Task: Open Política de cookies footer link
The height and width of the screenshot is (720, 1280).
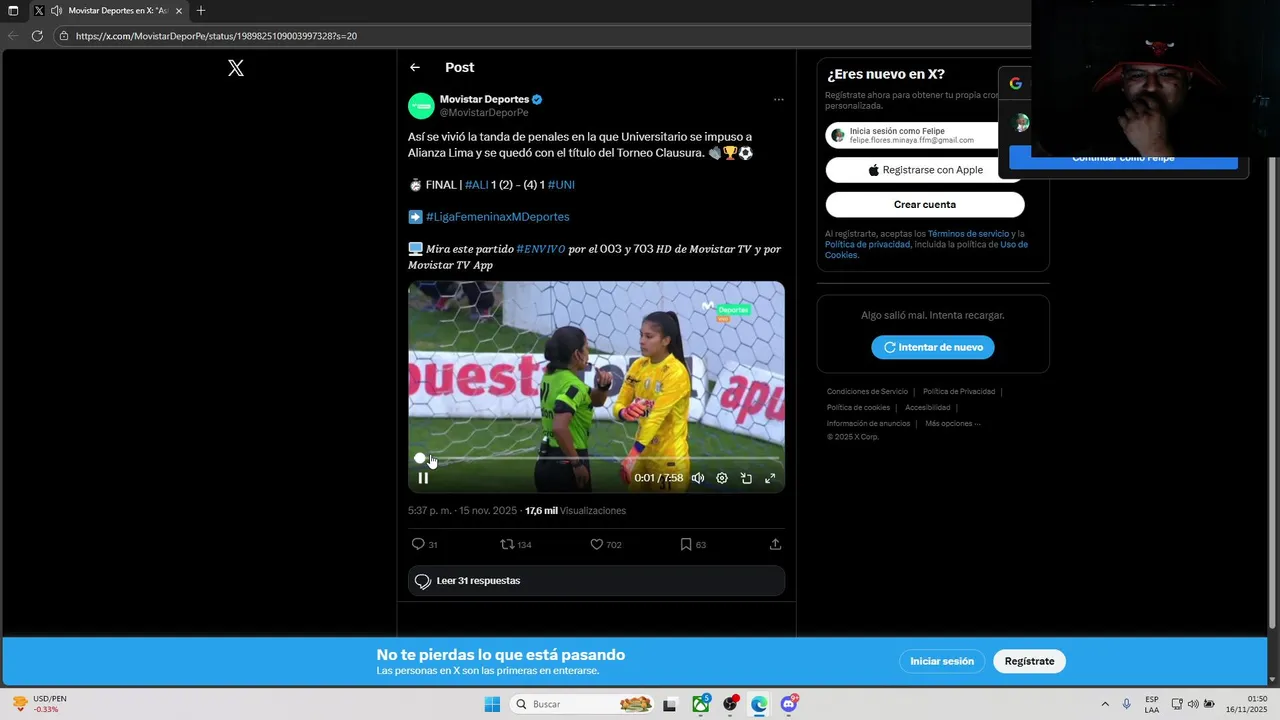Action: pyautogui.click(x=858, y=407)
